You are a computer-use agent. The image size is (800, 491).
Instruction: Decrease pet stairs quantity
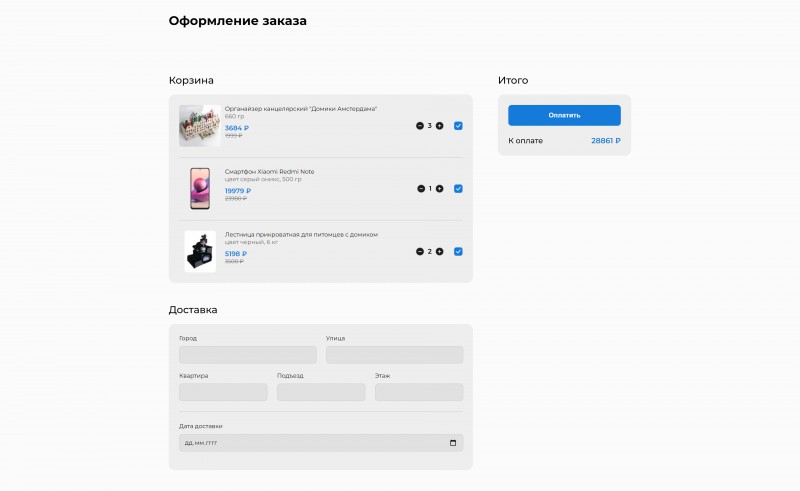[420, 252]
